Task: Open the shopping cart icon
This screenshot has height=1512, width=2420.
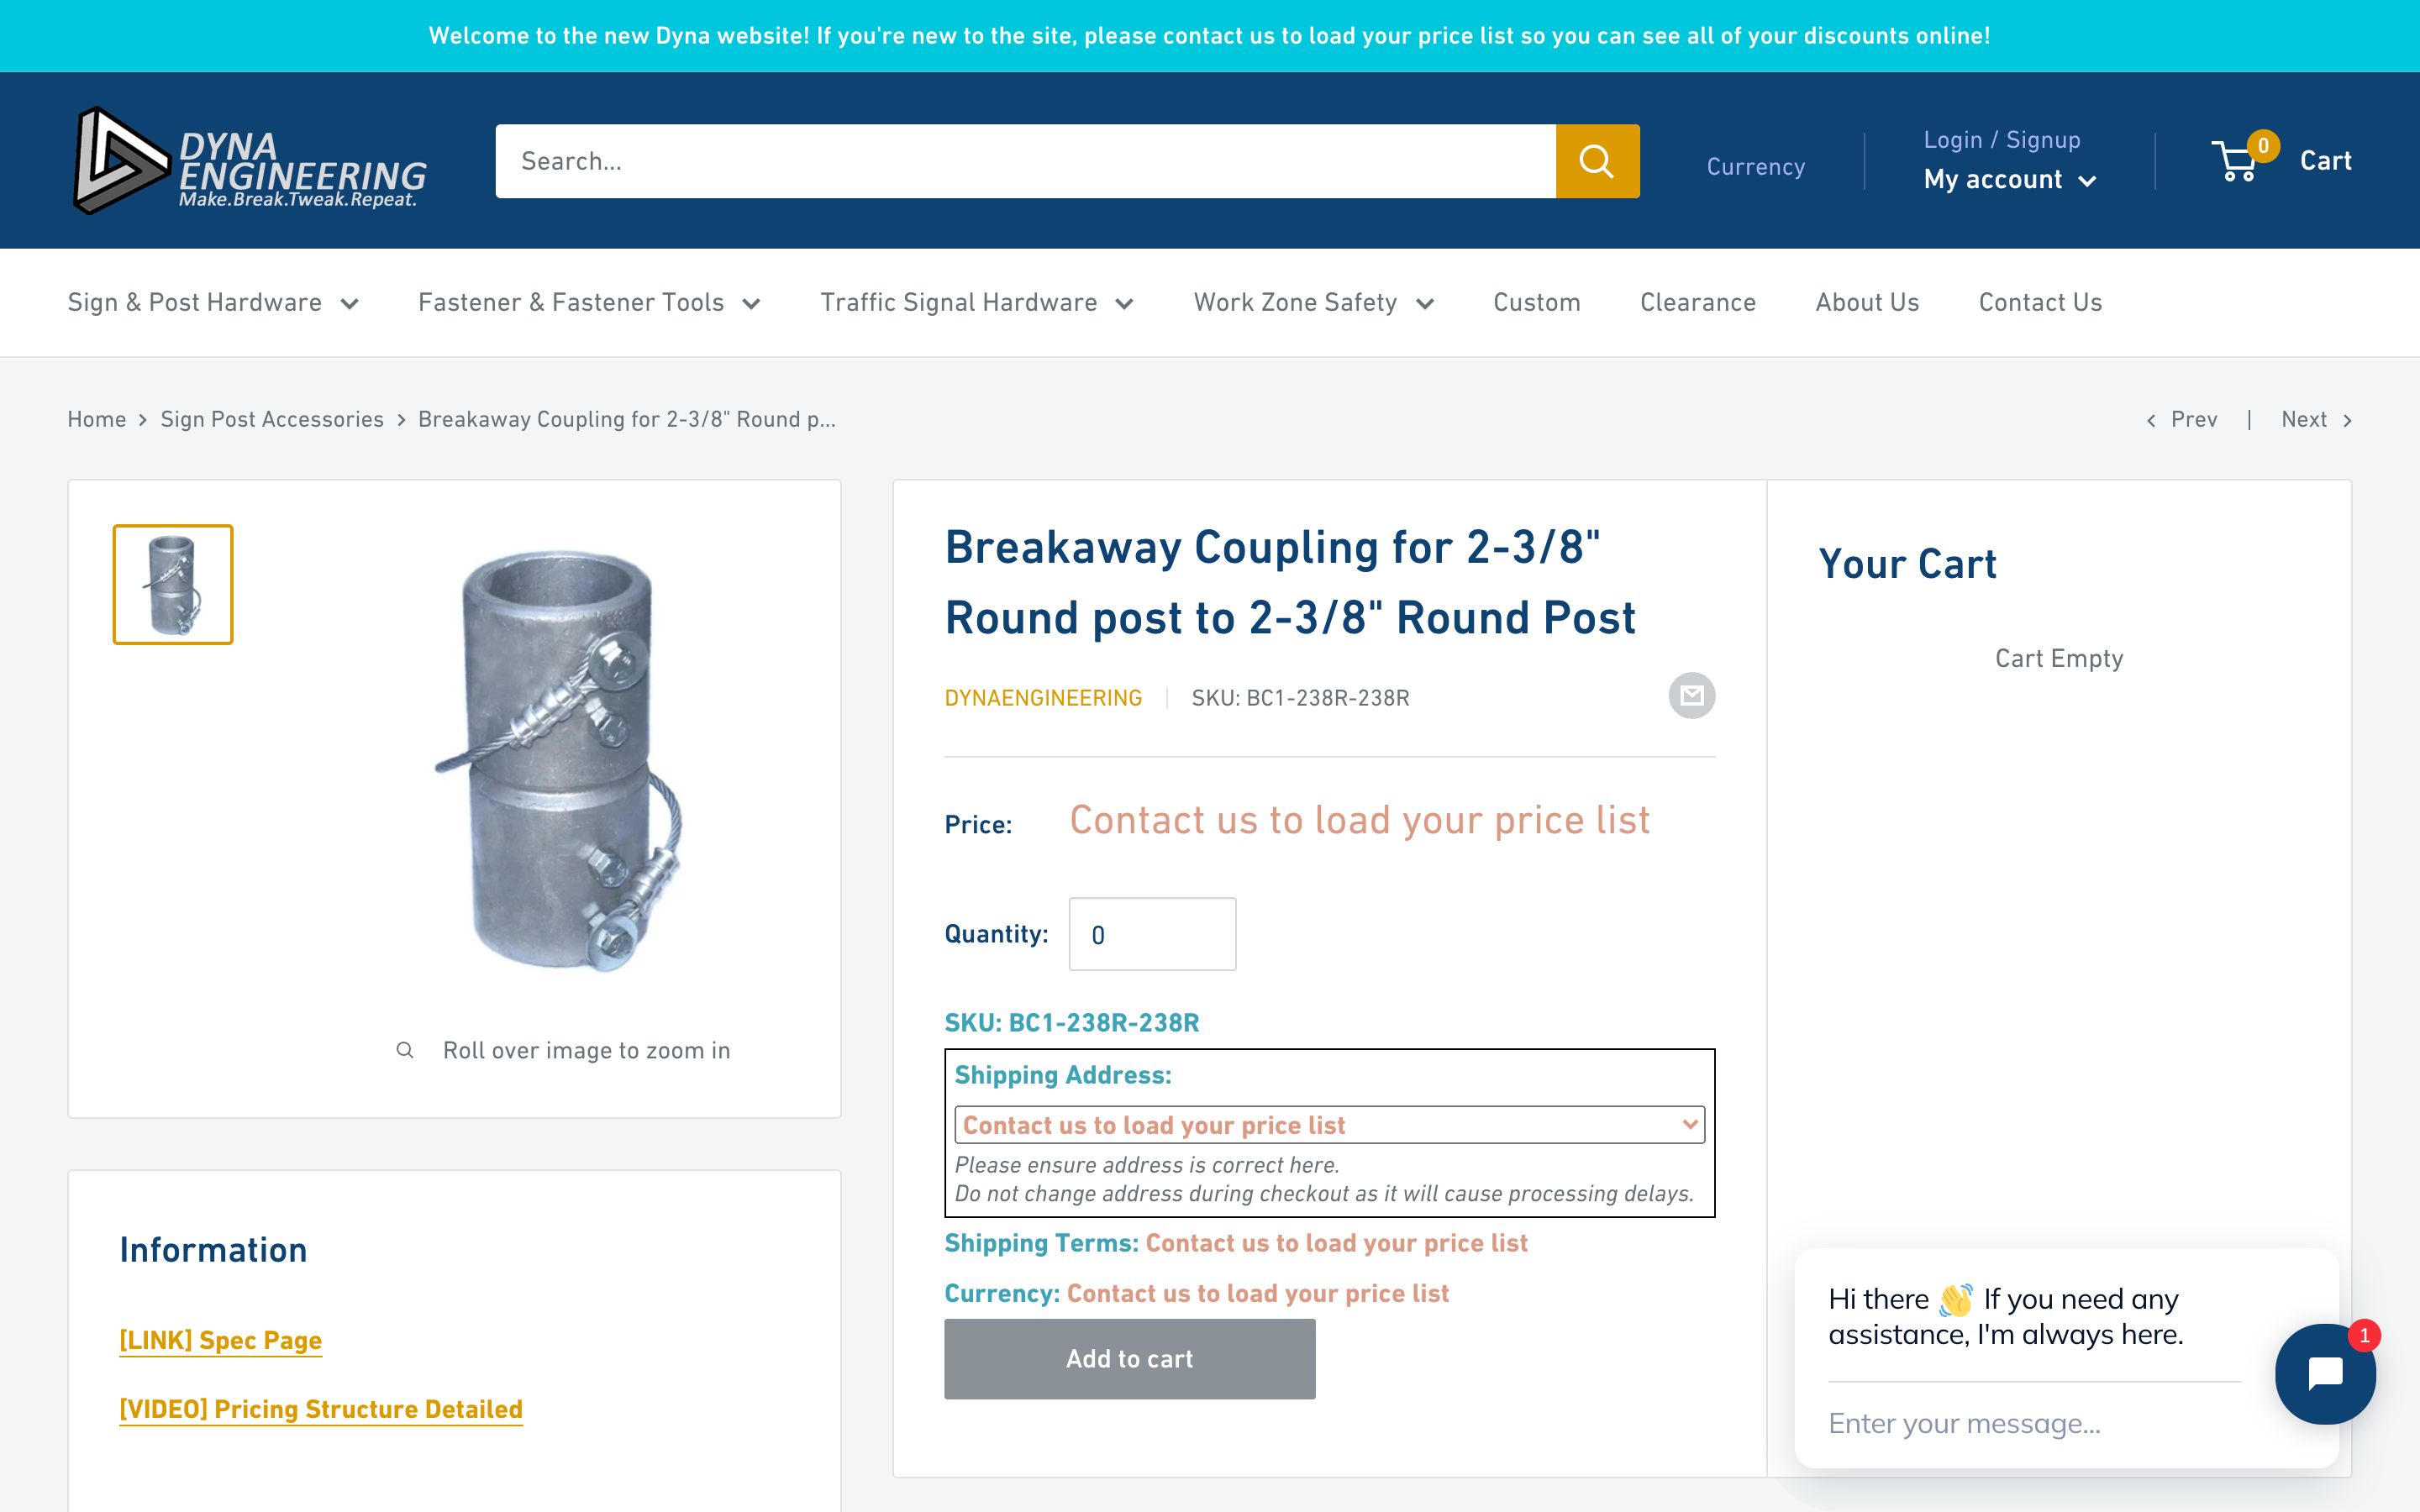Action: (x=2236, y=160)
